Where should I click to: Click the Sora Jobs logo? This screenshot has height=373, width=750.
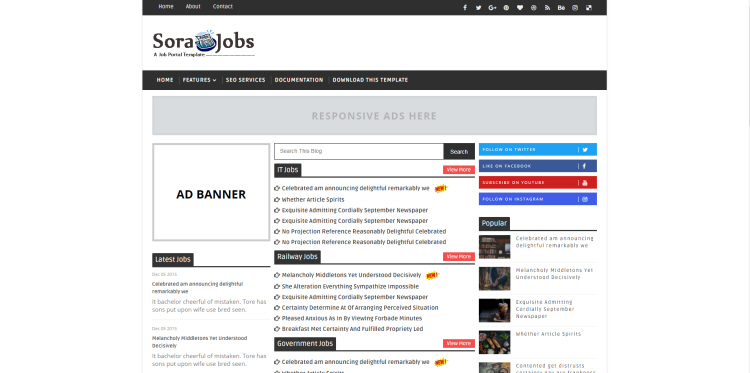[203, 44]
